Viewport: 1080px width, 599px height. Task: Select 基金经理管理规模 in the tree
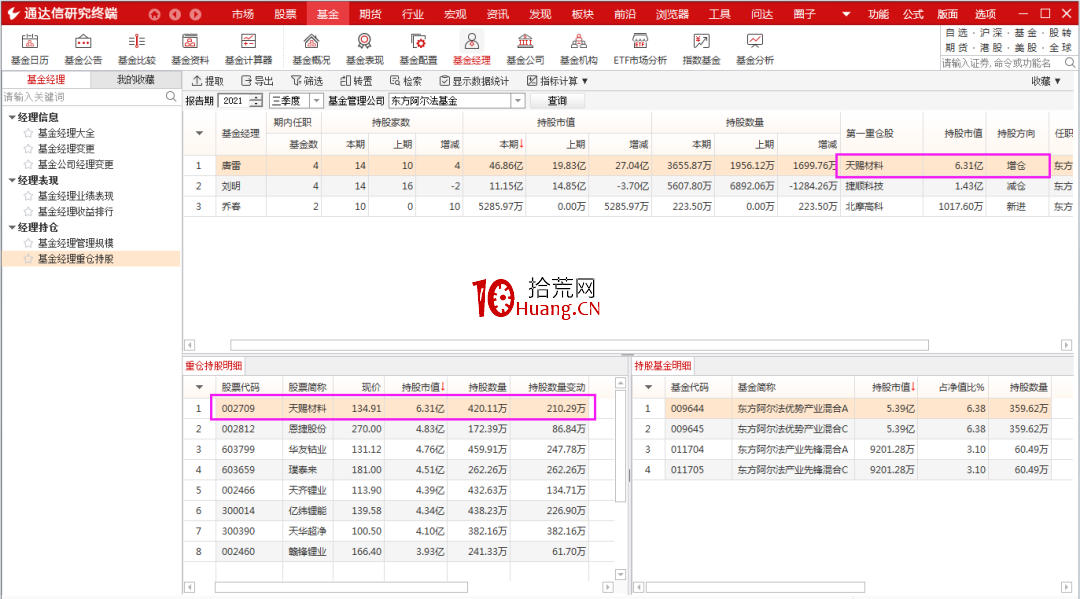(75, 243)
